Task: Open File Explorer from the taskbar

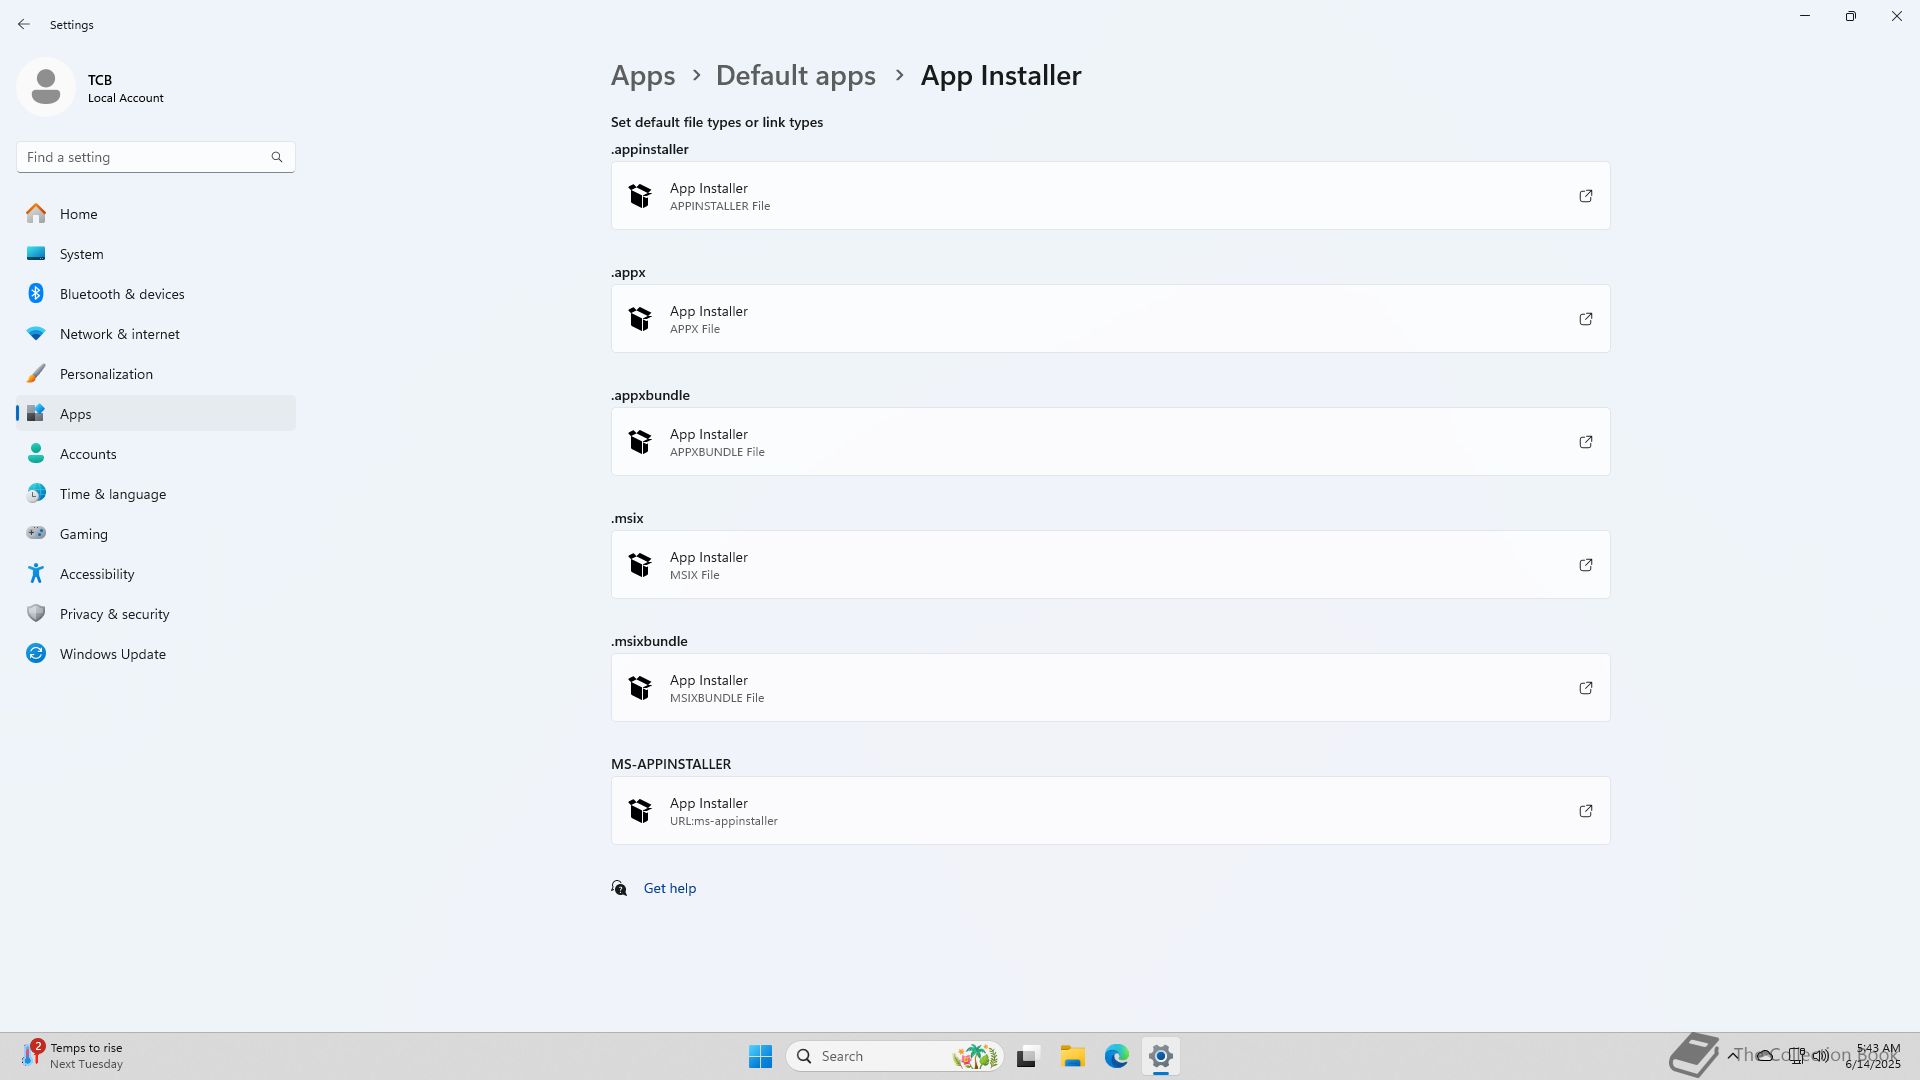Action: [1072, 1056]
